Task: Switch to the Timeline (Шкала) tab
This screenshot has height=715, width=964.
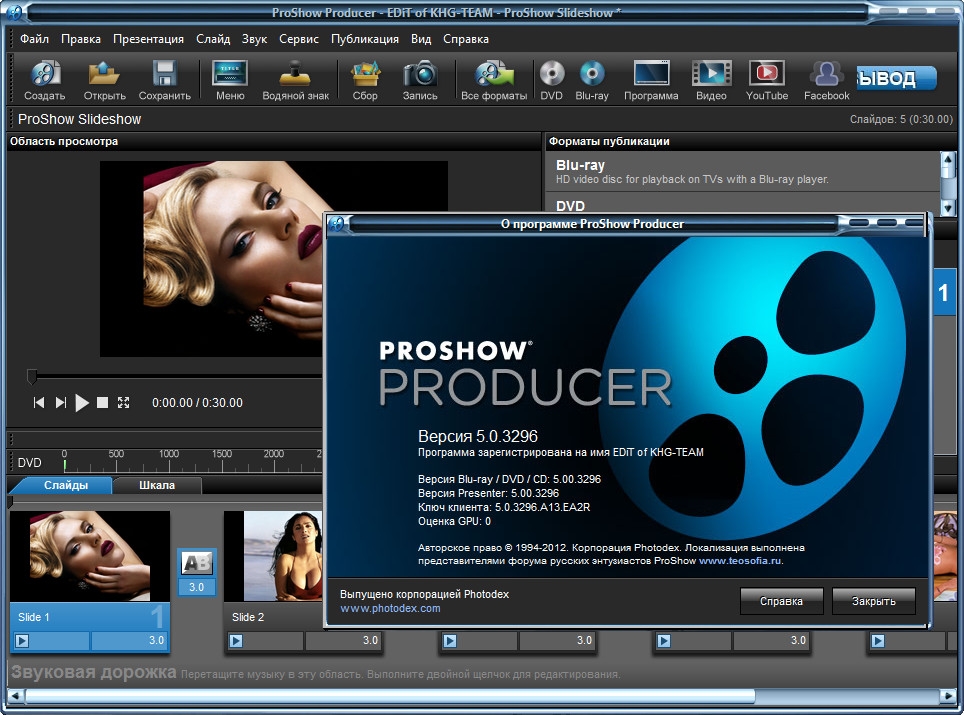Action: 157,486
